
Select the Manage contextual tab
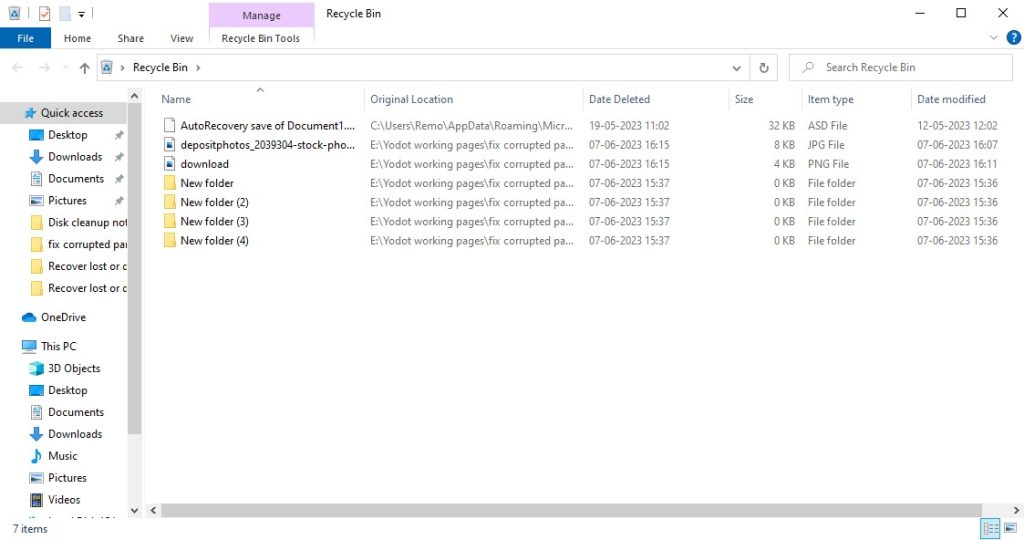pos(261,15)
